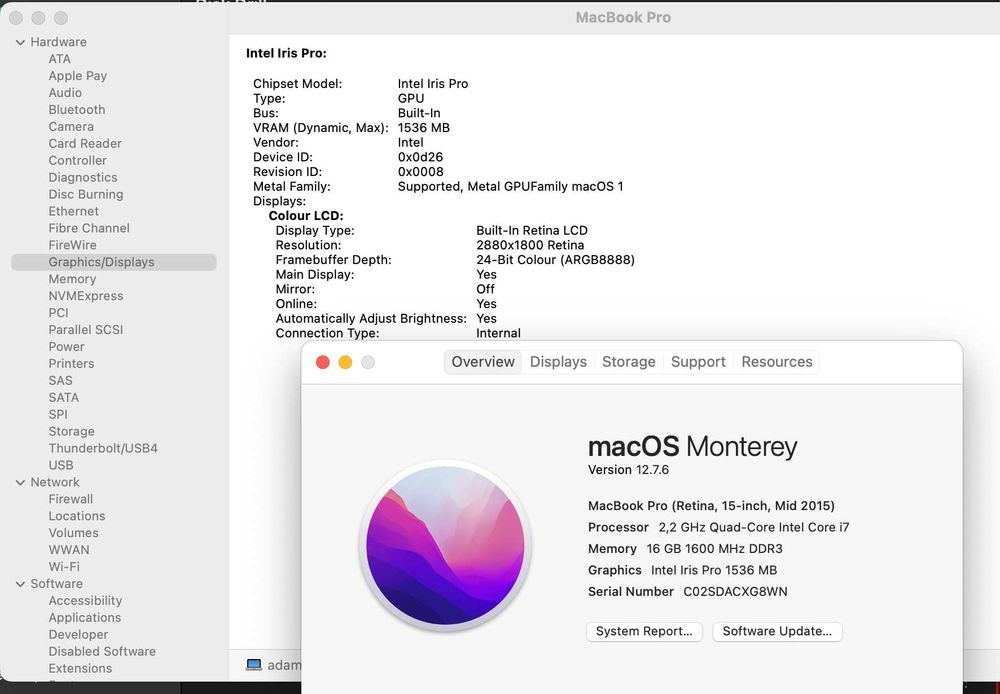Open the Resources tab

pos(777,362)
